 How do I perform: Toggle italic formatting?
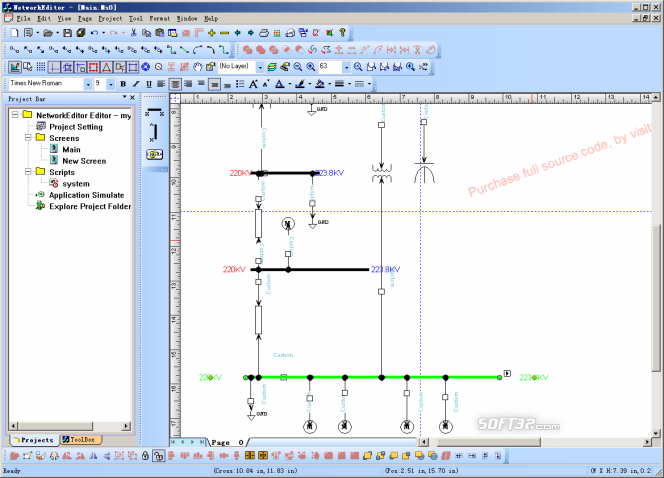coord(136,84)
